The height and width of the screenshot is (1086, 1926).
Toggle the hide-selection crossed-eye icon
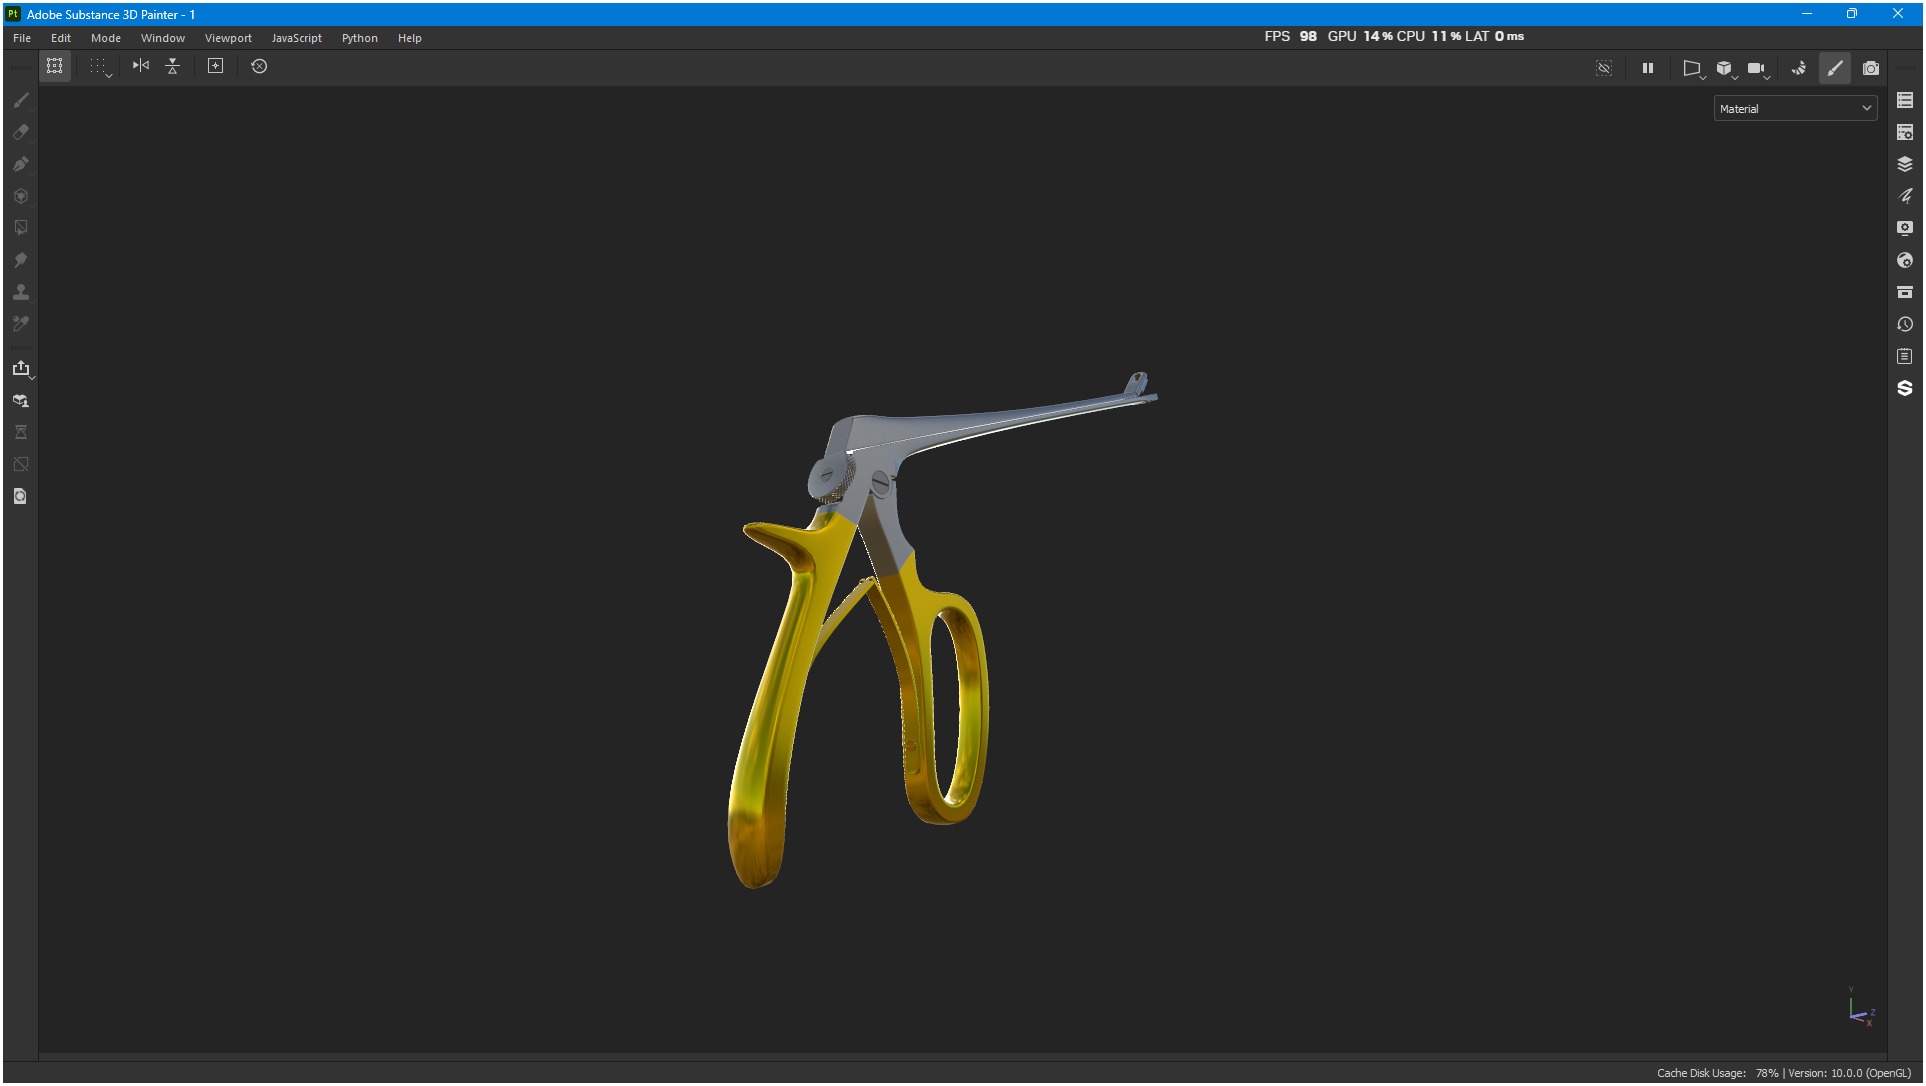coord(1604,68)
